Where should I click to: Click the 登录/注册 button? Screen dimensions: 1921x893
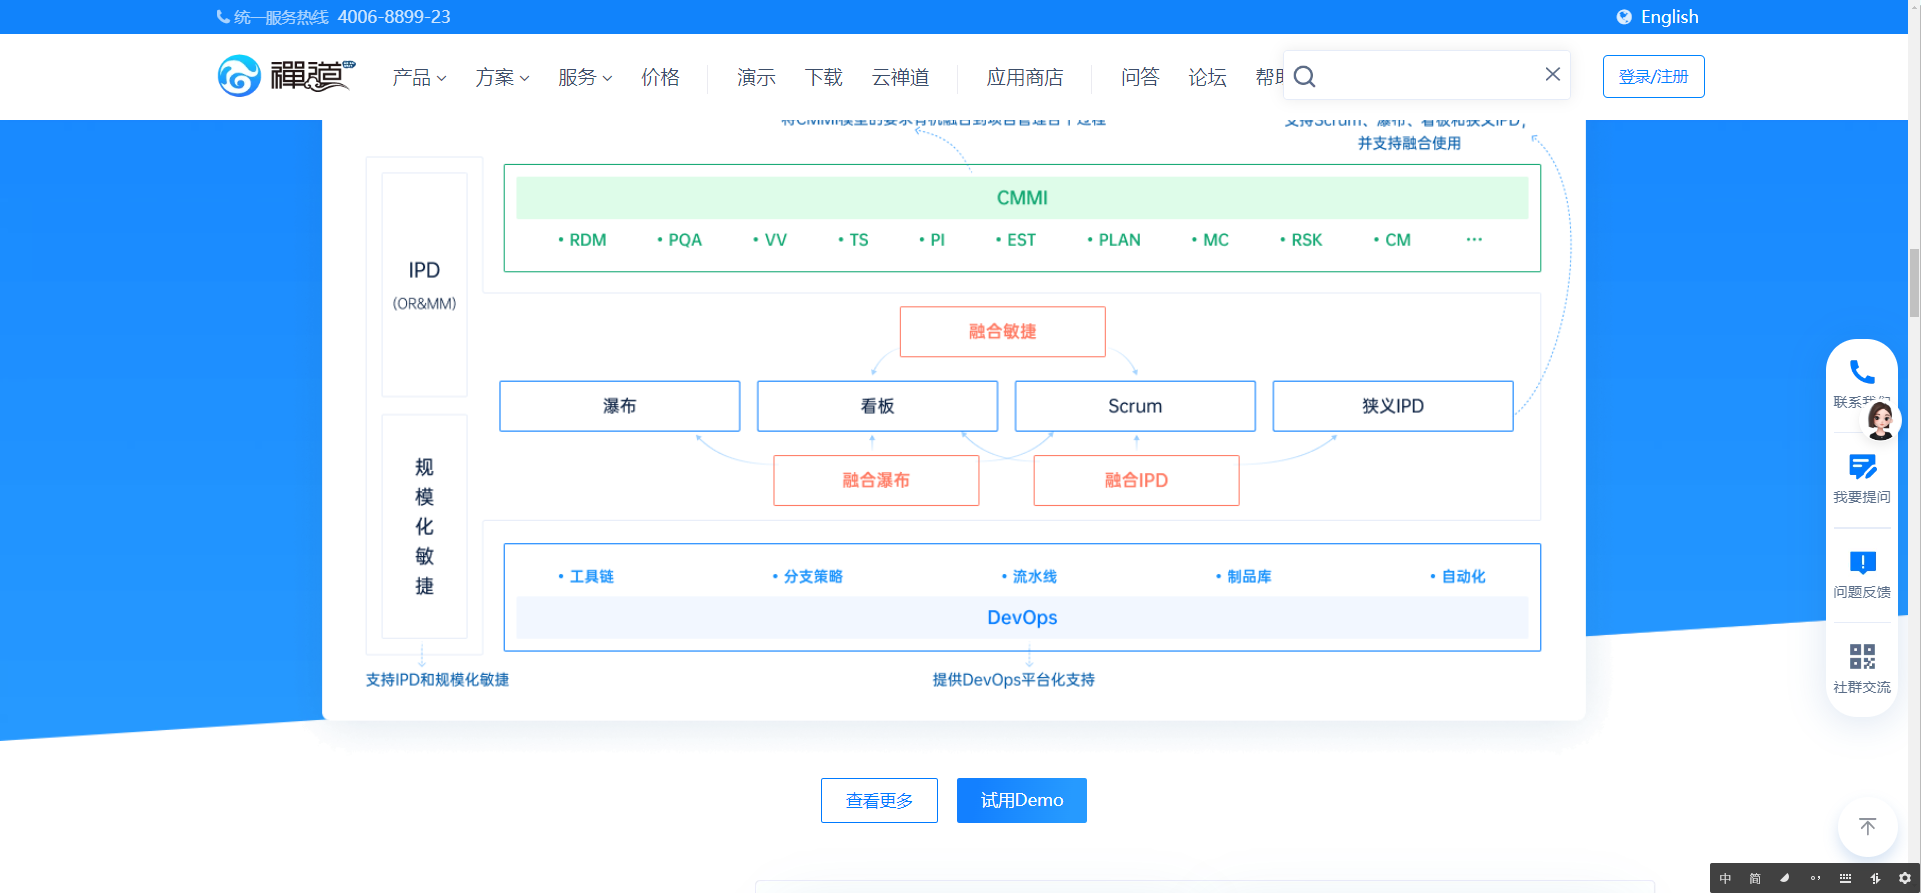coord(1653,76)
